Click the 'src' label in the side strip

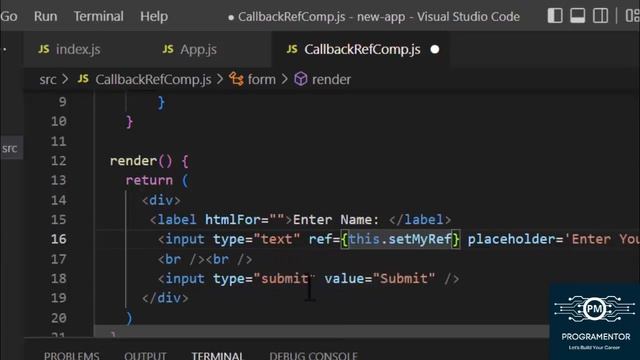10,148
